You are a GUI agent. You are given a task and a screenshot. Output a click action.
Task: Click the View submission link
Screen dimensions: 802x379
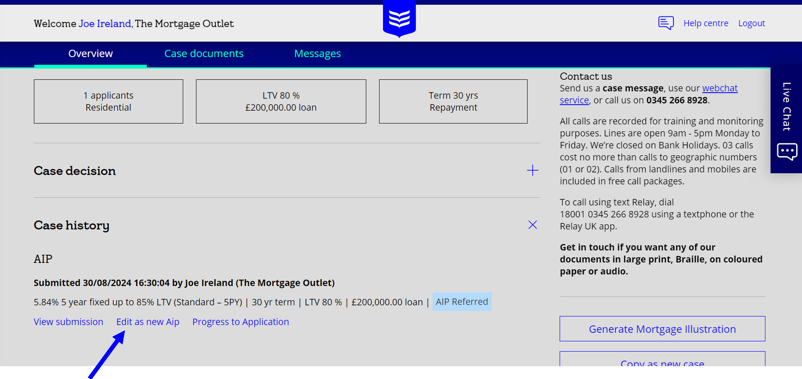(x=68, y=322)
